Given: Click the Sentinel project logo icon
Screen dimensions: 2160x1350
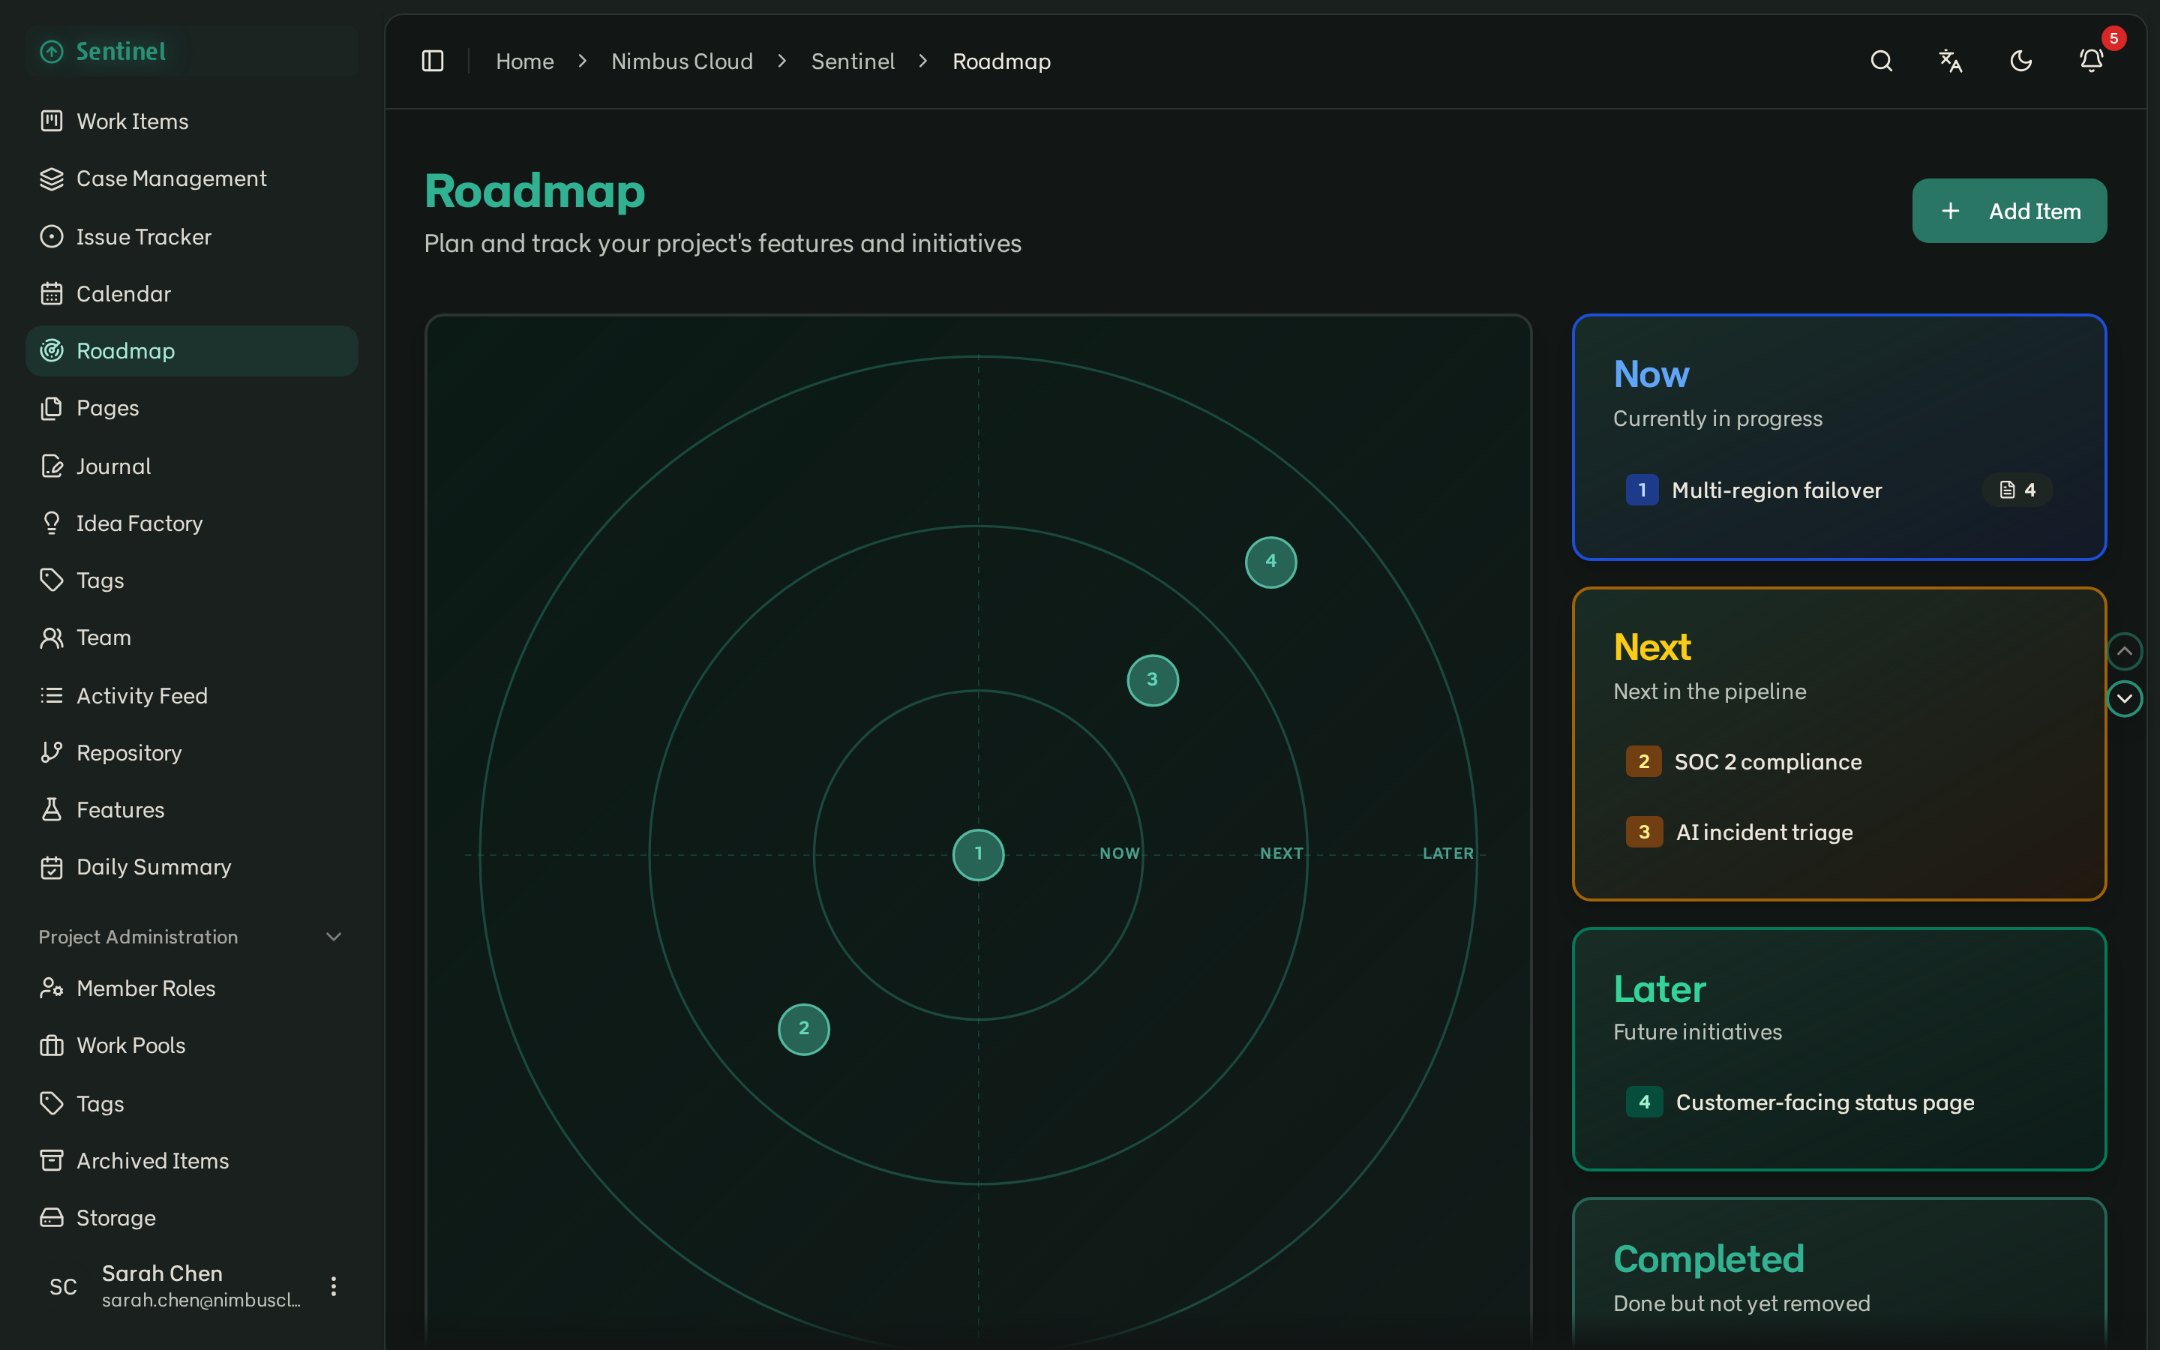Looking at the screenshot, I should pyautogui.click(x=51, y=51).
